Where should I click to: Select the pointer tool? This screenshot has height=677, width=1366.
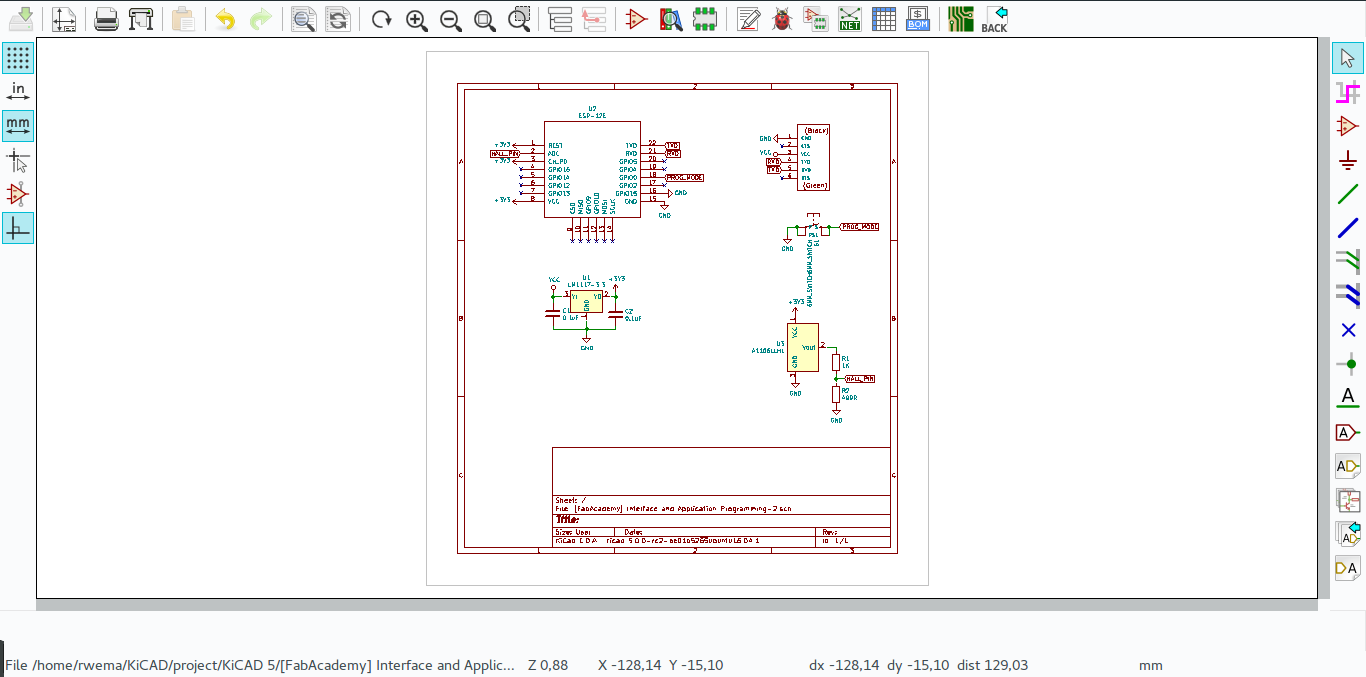click(x=1347, y=57)
